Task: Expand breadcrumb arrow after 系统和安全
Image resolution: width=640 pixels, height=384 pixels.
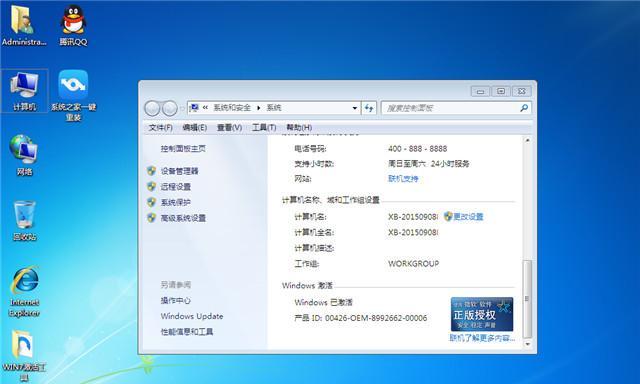Action: point(259,108)
